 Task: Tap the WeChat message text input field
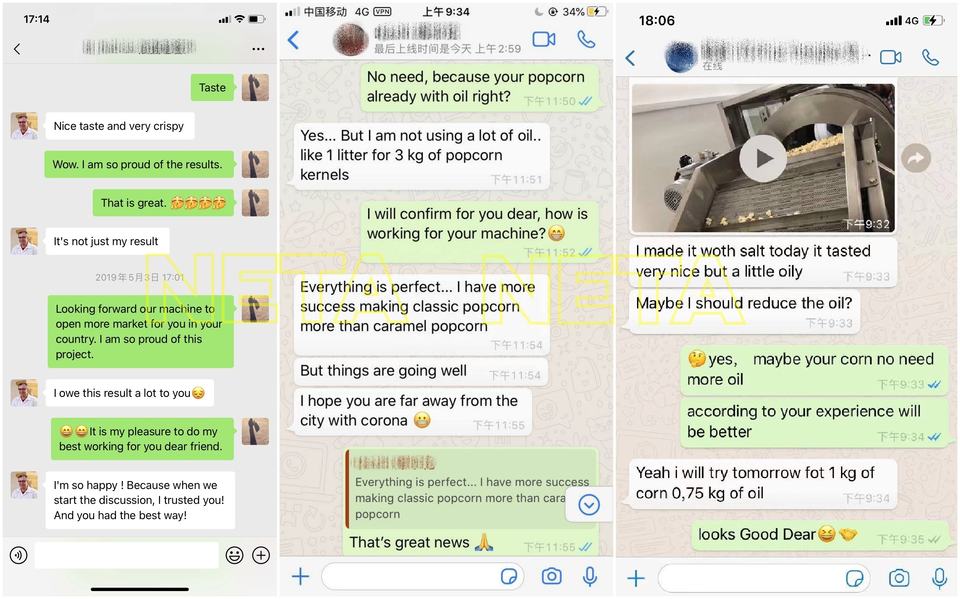tap(127, 556)
